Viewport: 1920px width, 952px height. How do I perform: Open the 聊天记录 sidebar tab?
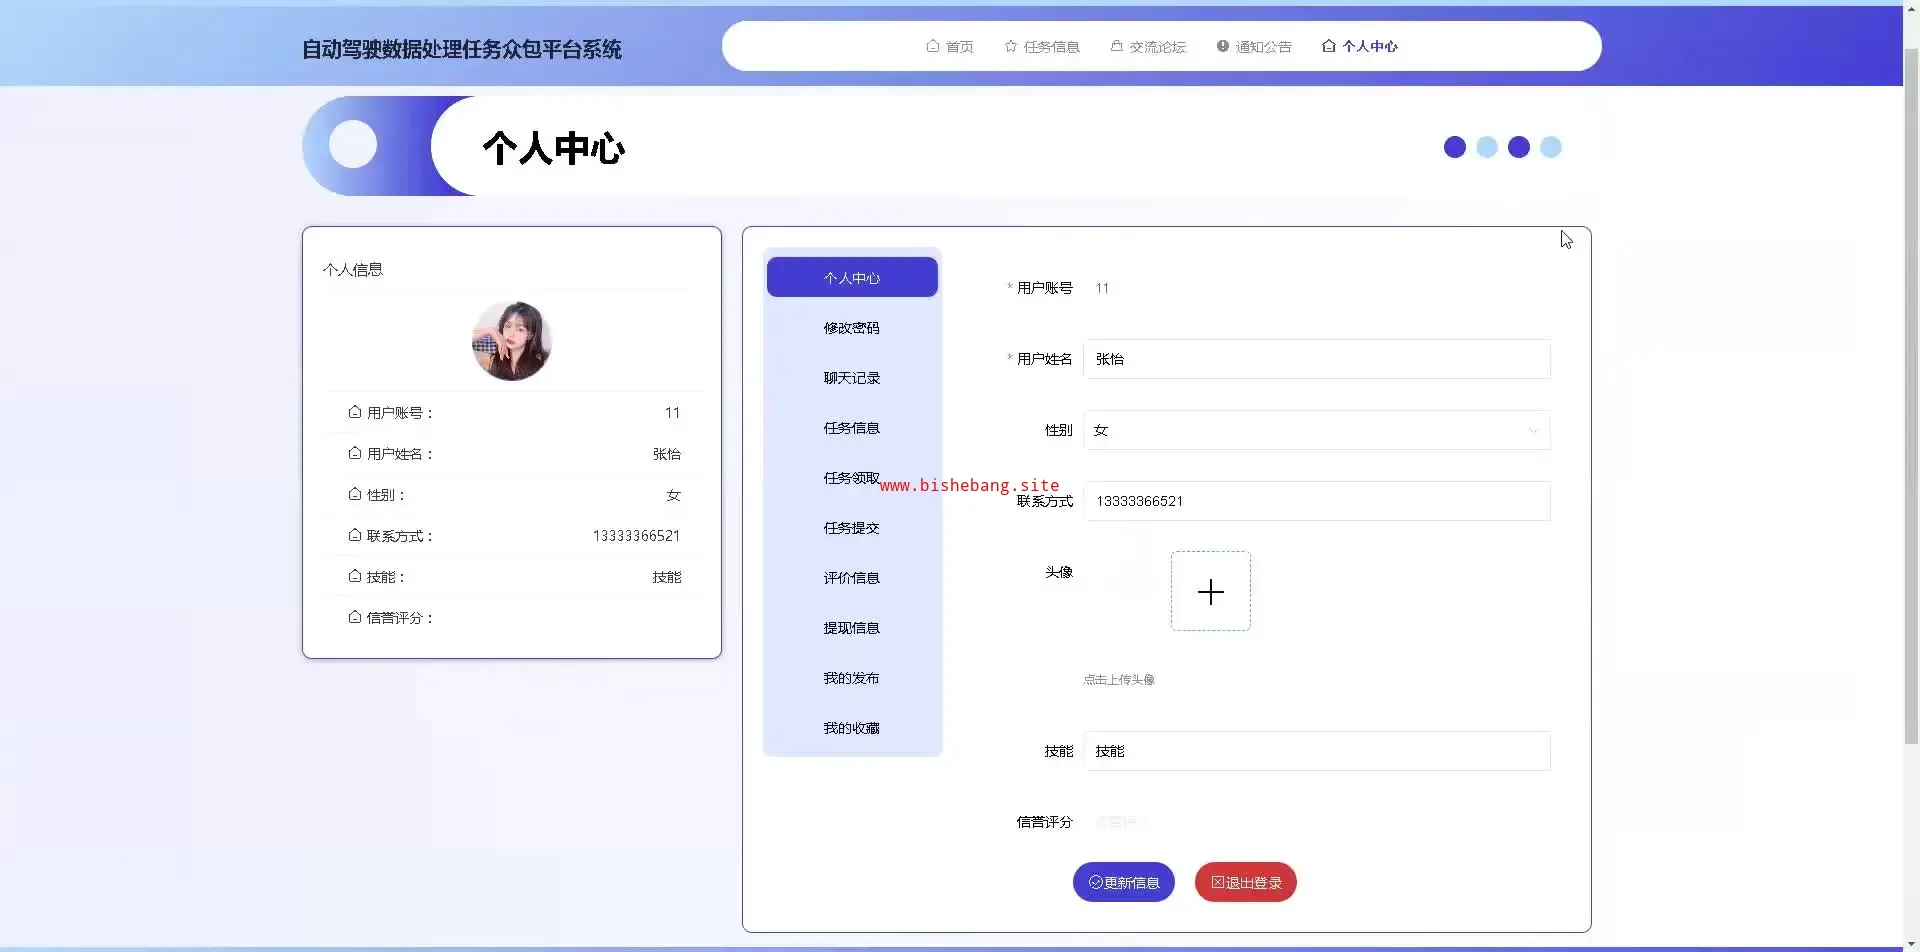tap(852, 378)
